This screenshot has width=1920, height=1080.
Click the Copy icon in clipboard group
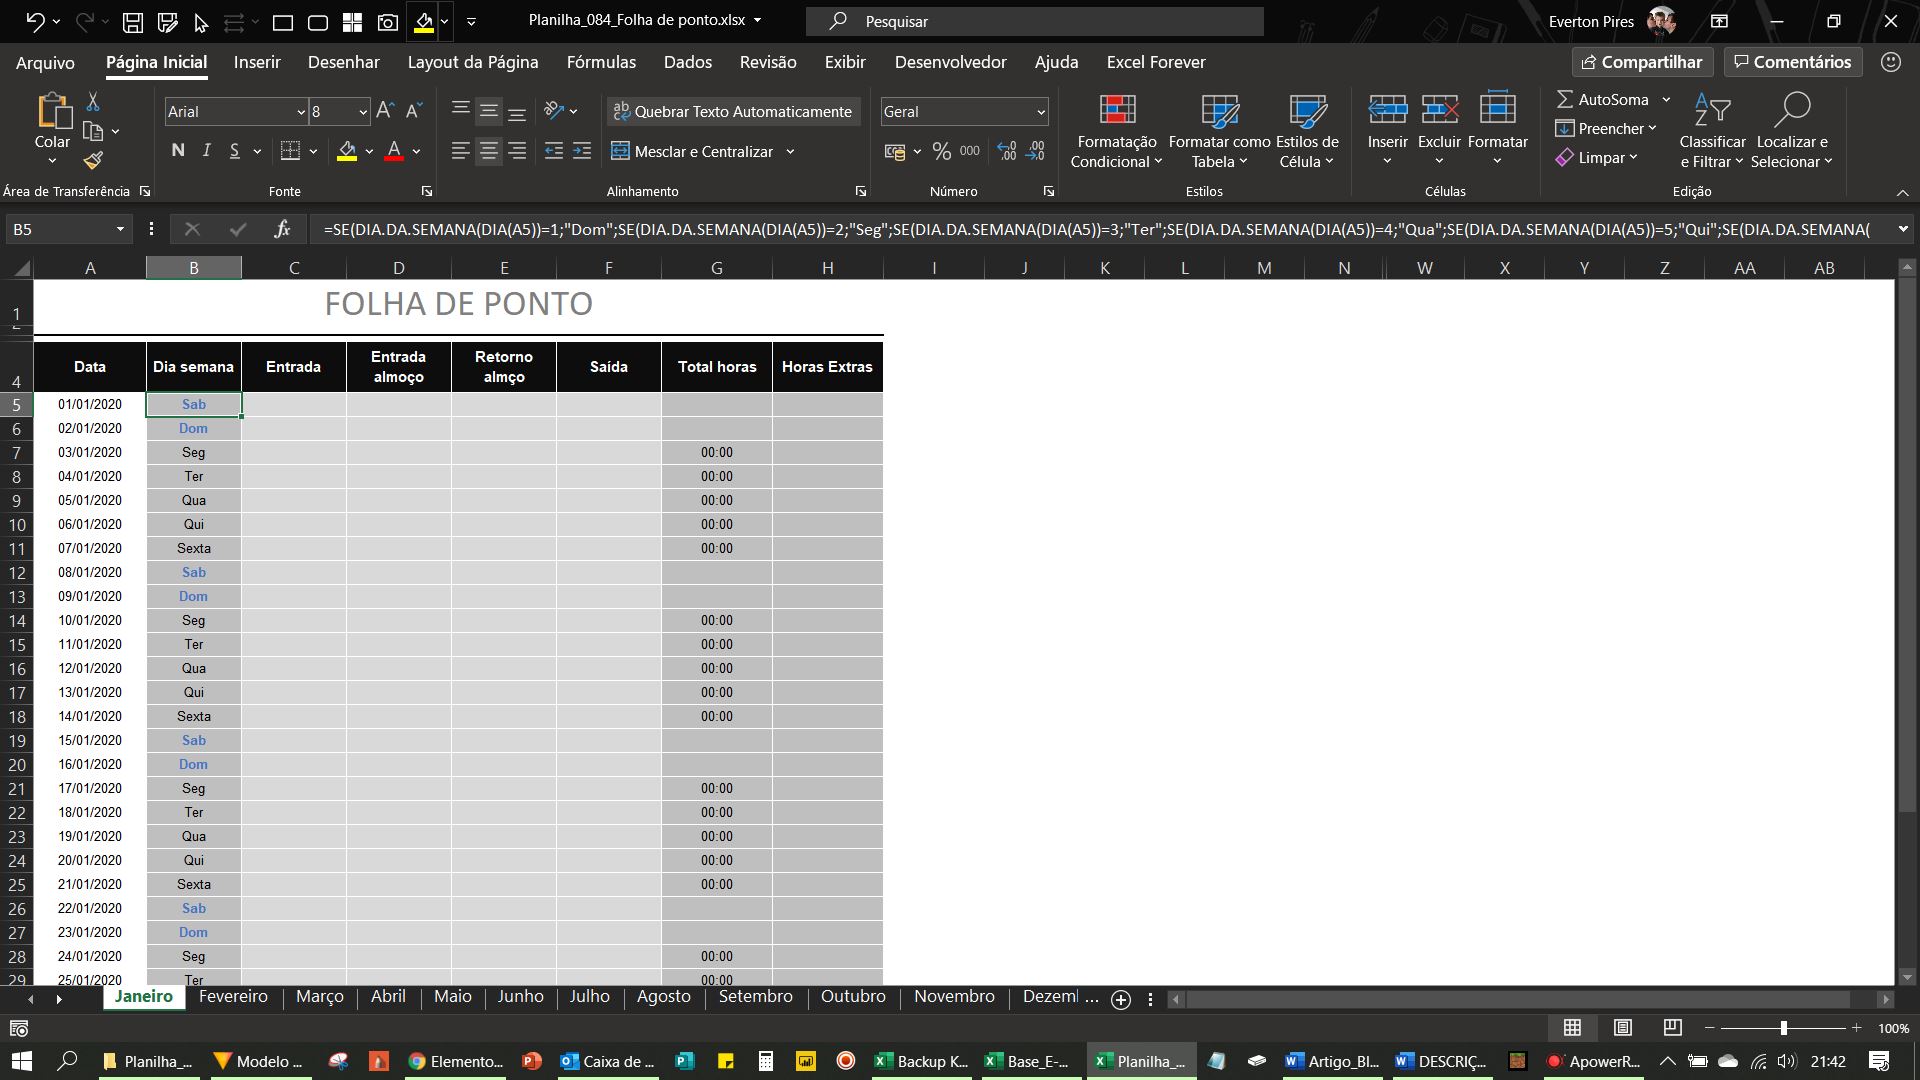pyautogui.click(x=93, y=131)
